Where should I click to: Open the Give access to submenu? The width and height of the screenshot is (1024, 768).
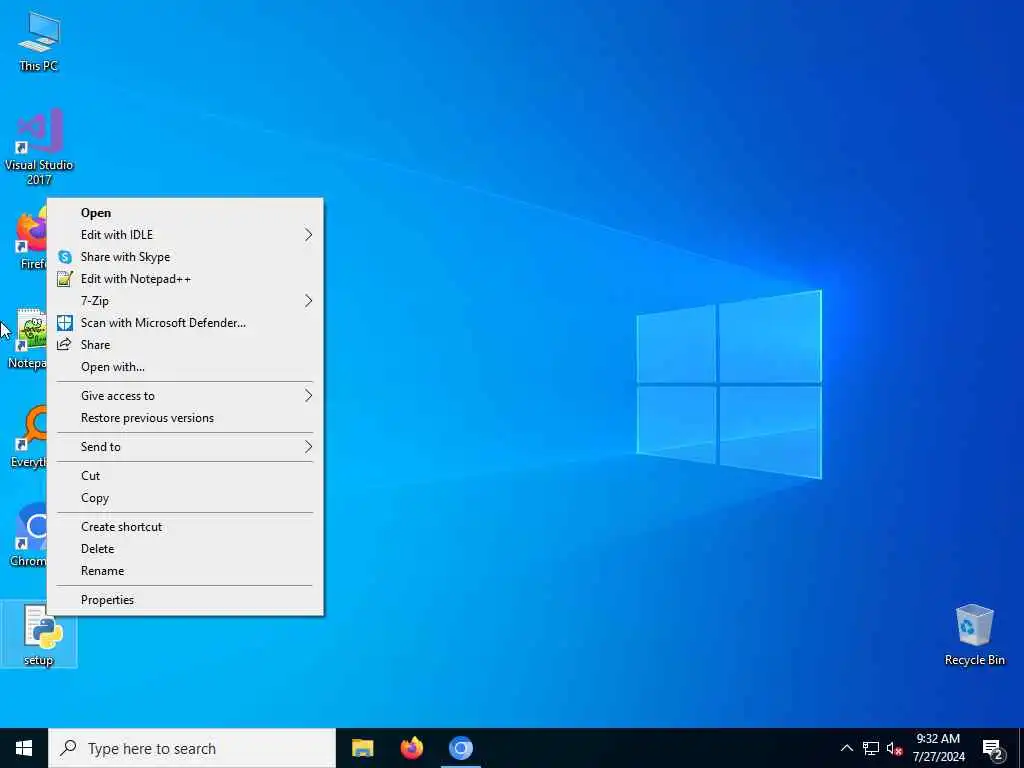[x=185, y=396]
